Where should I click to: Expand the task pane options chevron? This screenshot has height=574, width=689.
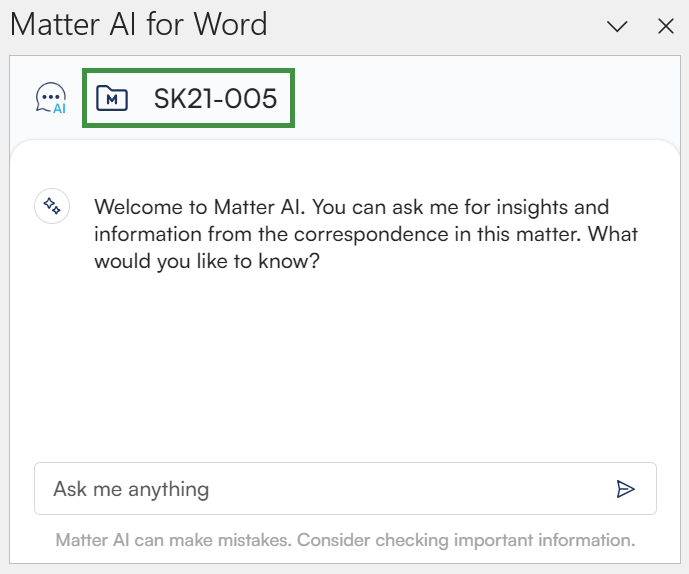pyautogui.click(x=618, y=26)
